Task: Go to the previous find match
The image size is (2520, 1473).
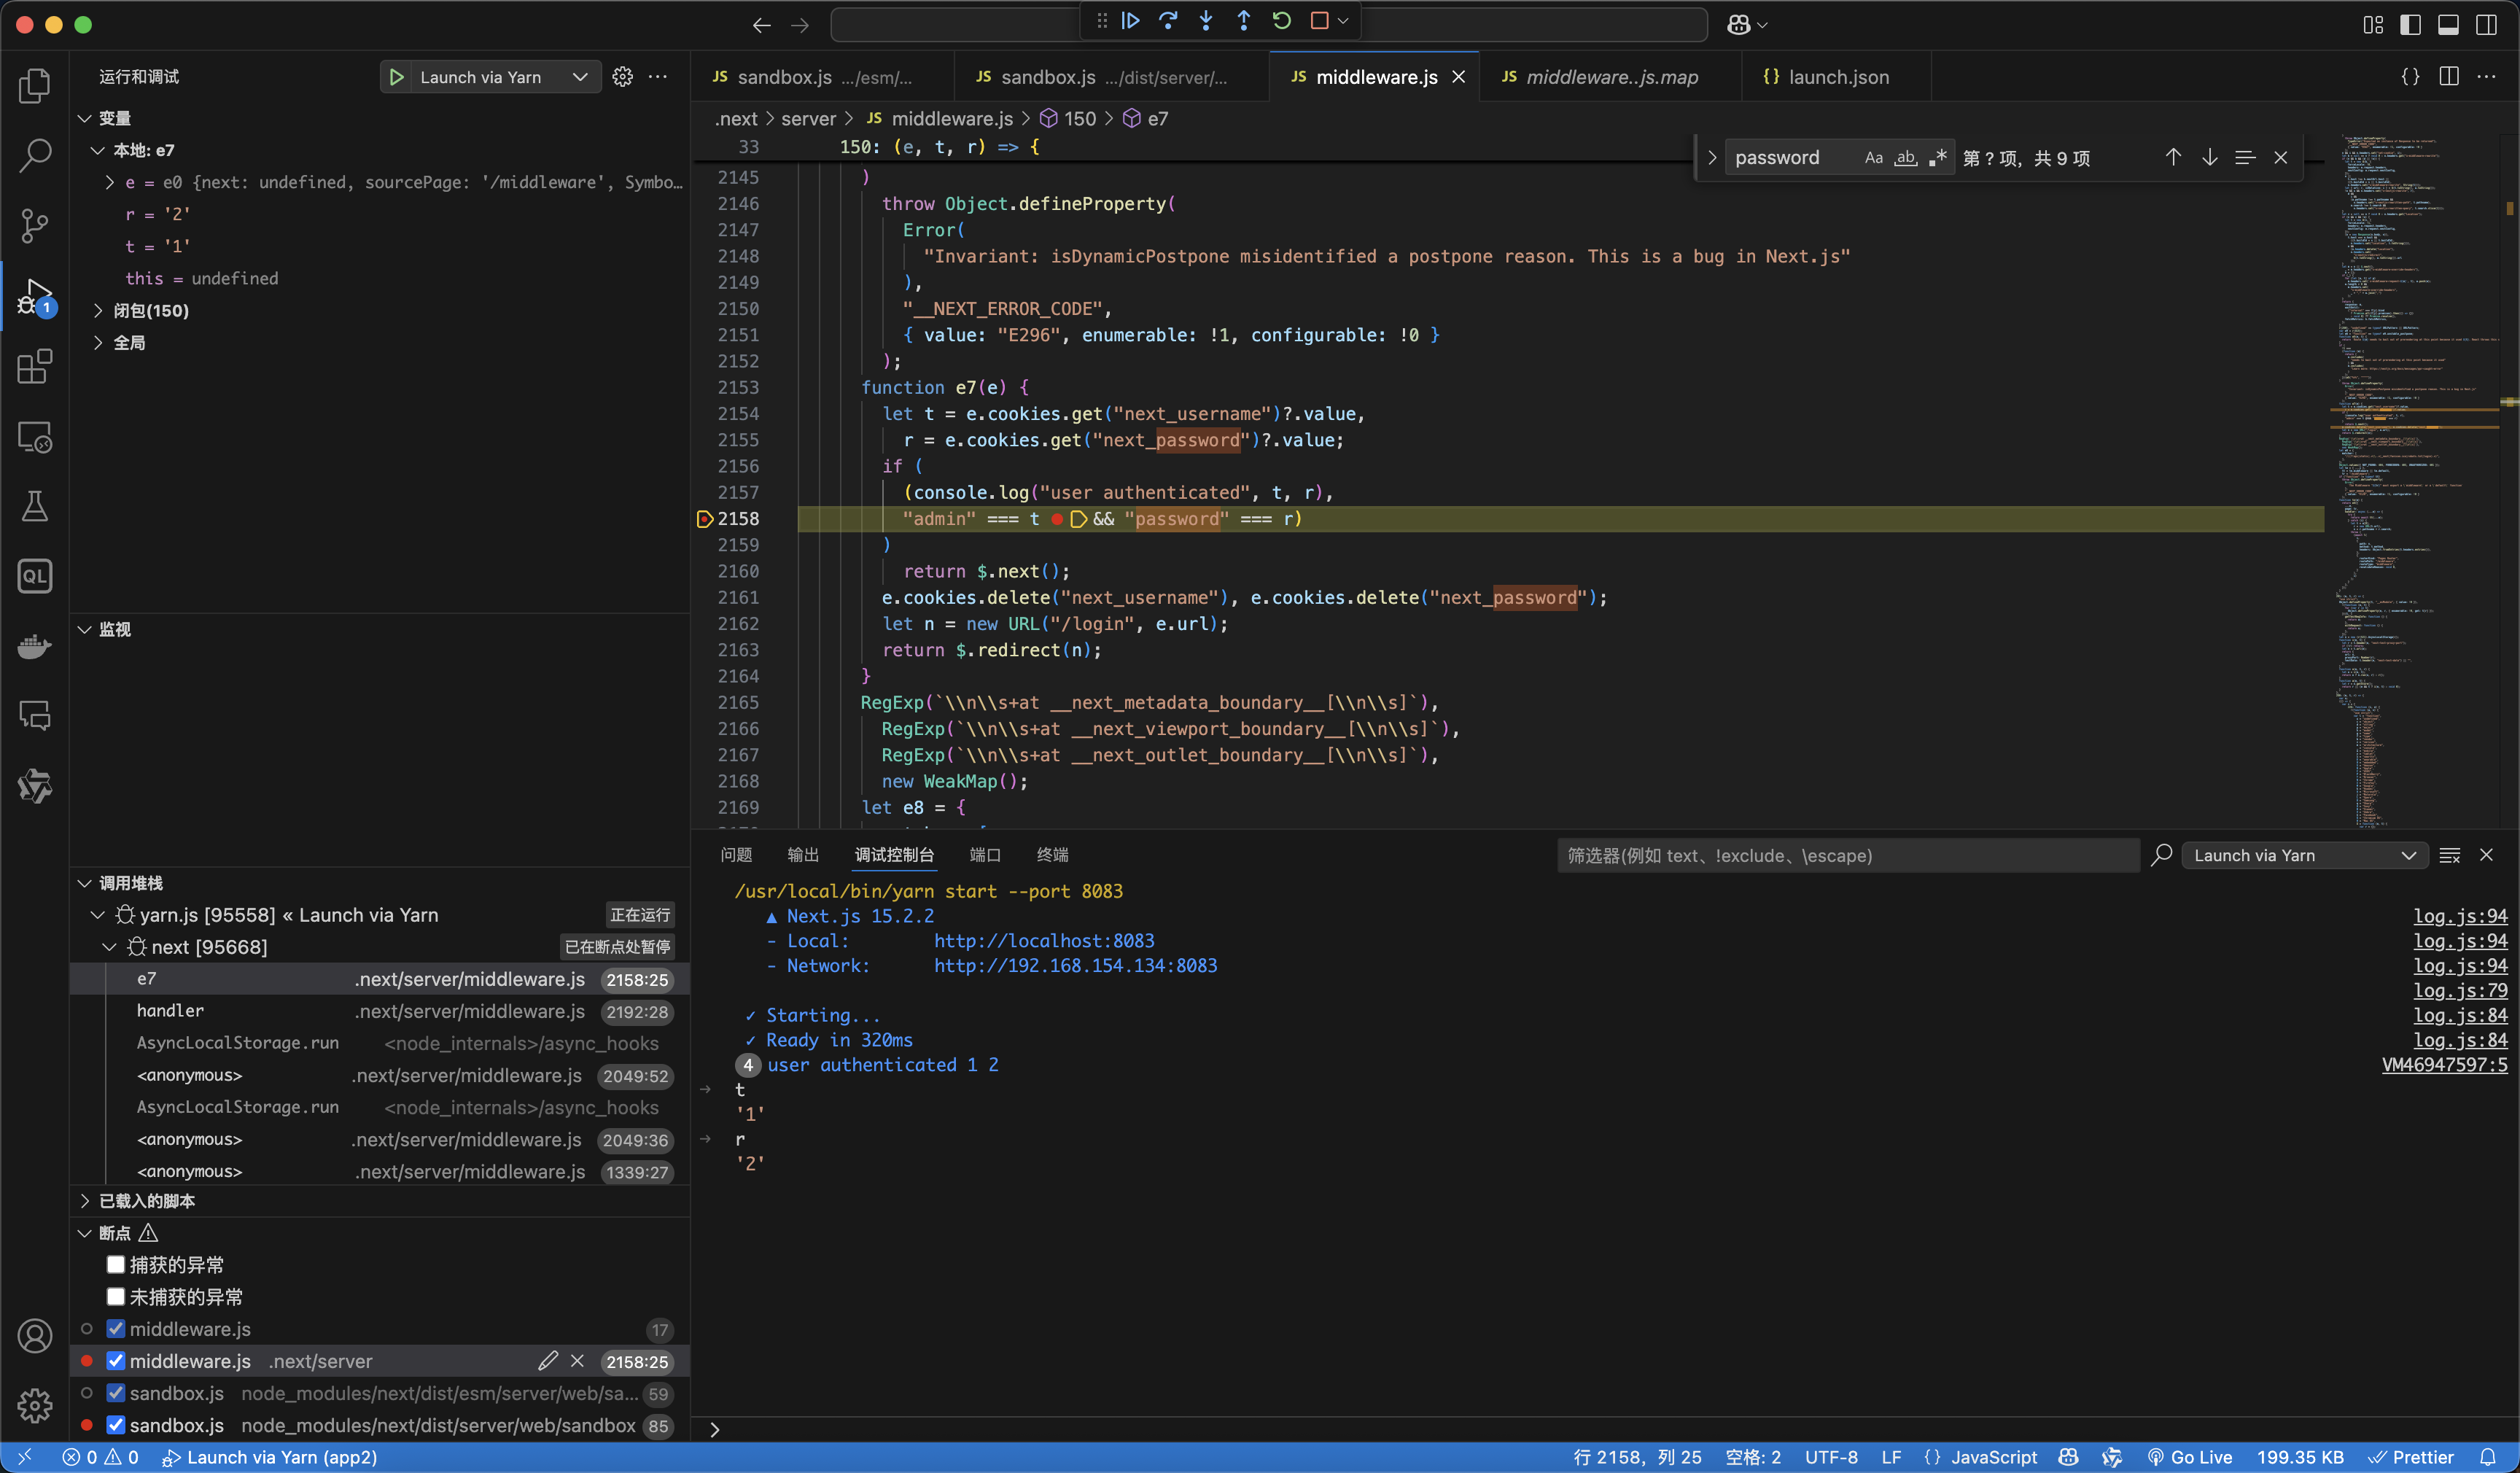Action: (x=2173, y=157)
